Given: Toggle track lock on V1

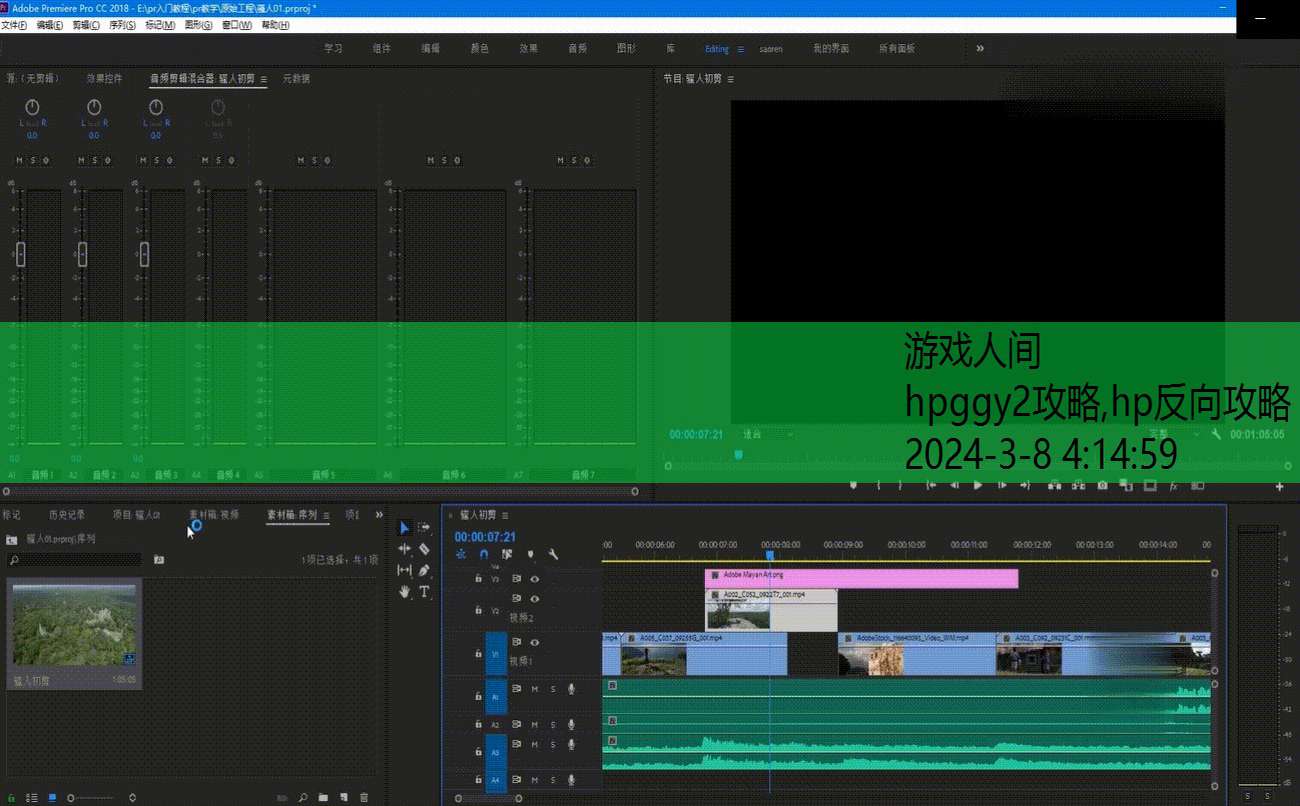Looking at the screenshot, I should [478, 652].
